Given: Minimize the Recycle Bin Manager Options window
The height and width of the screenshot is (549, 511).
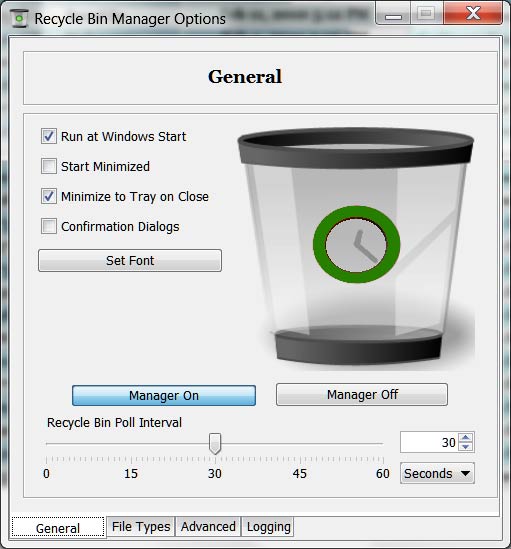Looking at the screenshot, I should [x=393, y=14].
